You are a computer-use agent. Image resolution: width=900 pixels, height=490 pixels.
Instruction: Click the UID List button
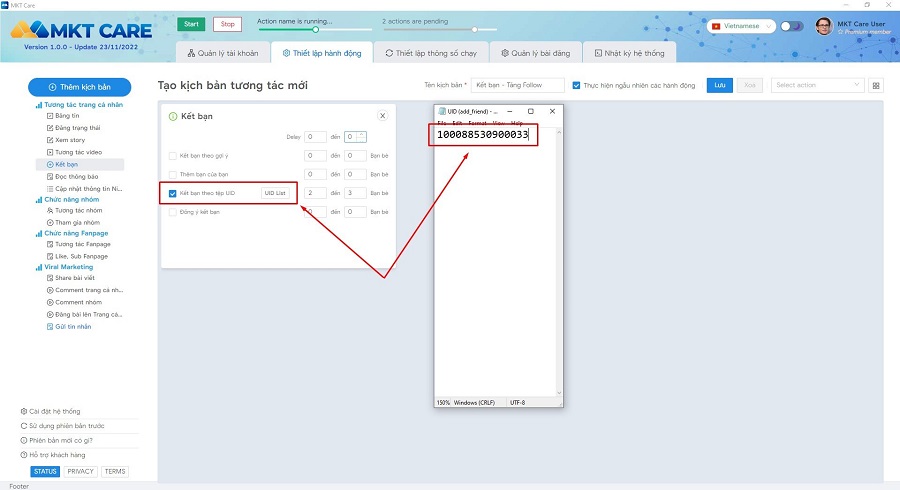275,193
